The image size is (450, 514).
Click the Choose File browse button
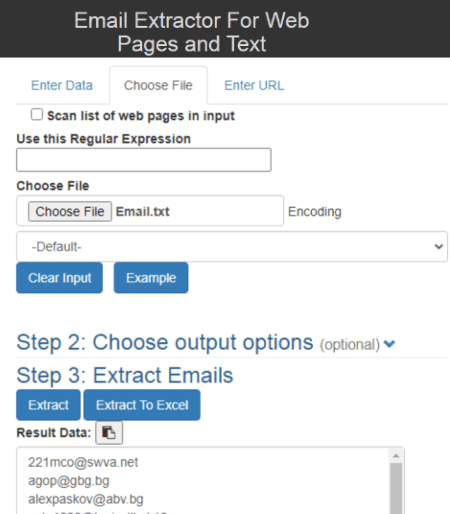(x=70, y=211)
